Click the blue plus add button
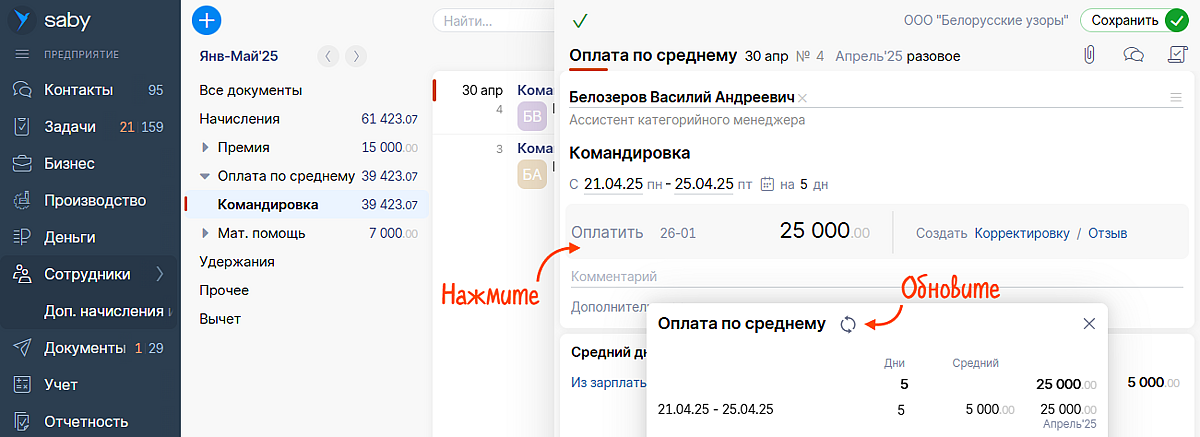 pos(206,20)
